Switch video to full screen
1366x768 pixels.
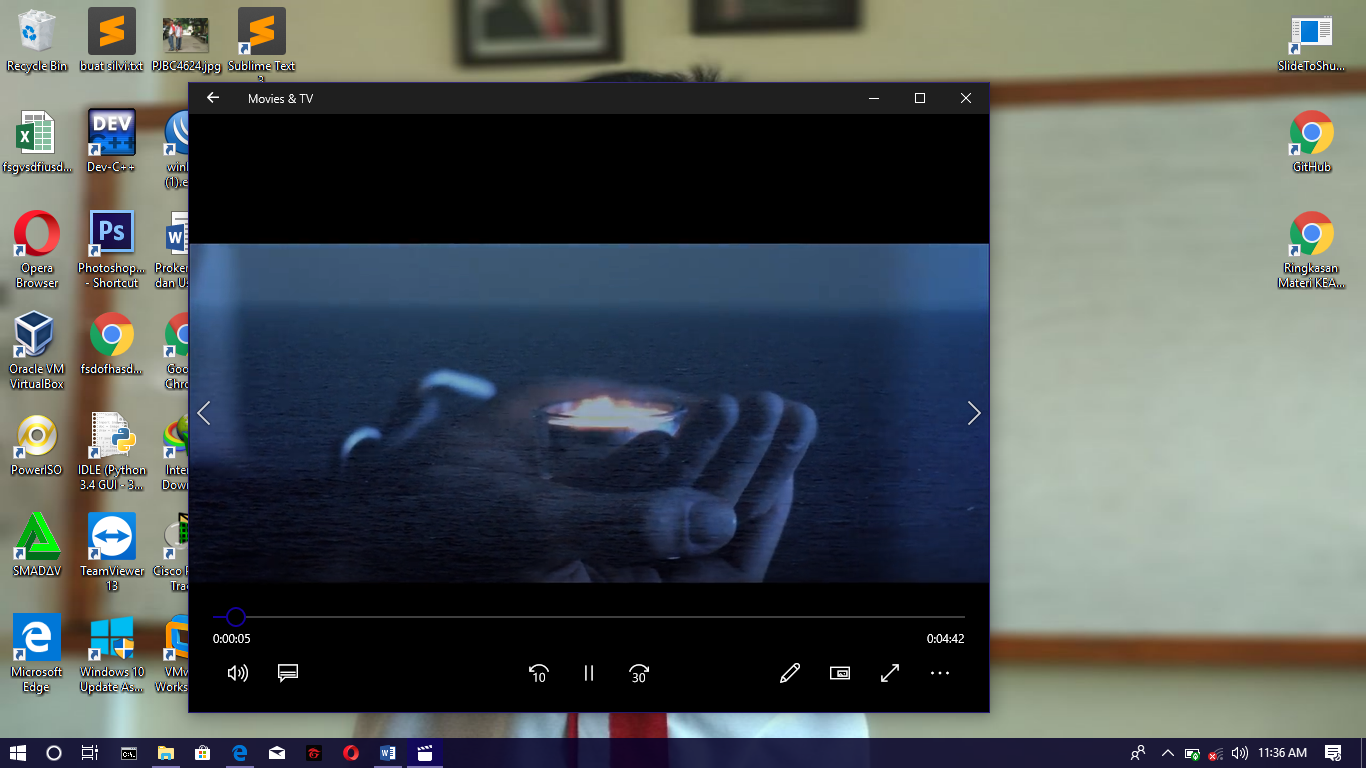click(x=890, y=673)
